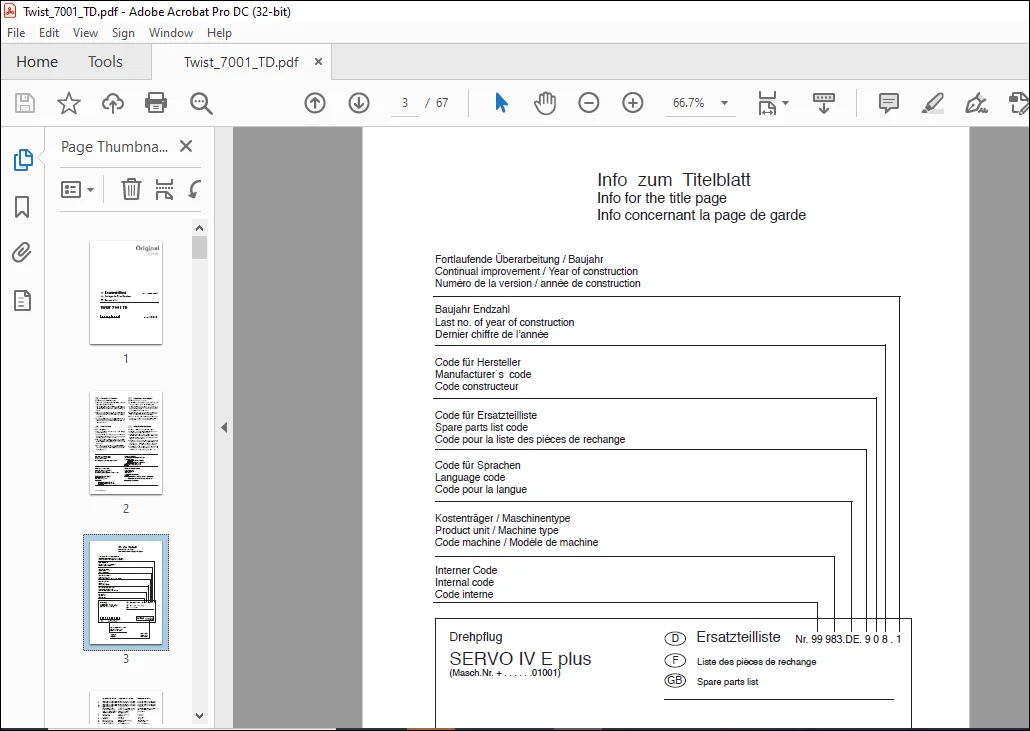Click 'Language code' text line
The width and height of the screenshot is (1030, 731).
(x=470, y=477)
